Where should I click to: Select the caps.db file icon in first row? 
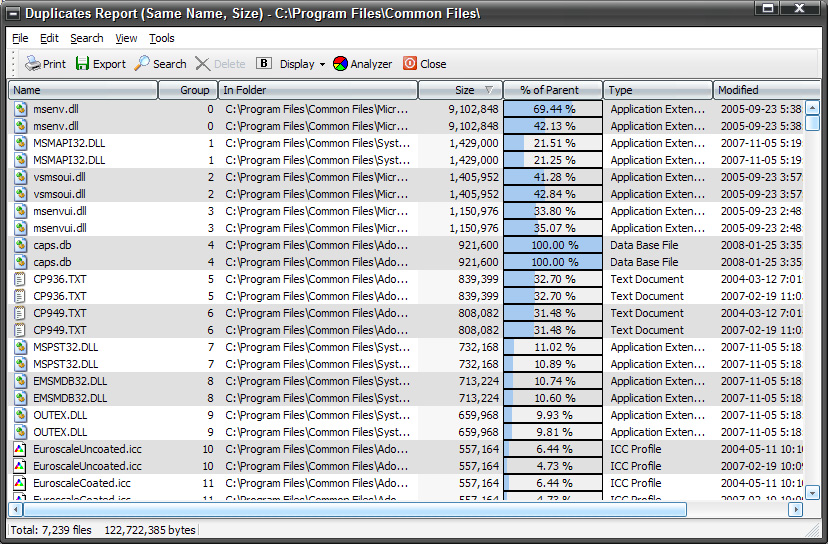pos(21,245)
